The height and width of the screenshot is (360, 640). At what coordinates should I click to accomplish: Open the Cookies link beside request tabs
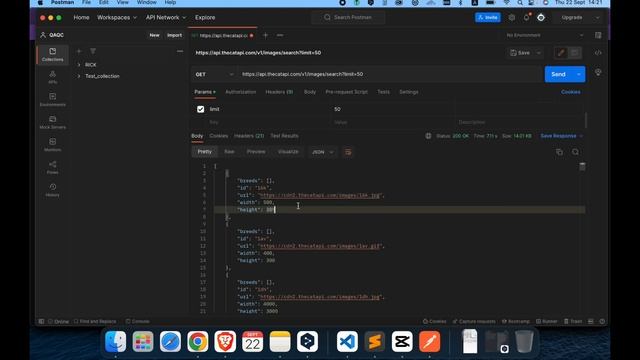click(x=571, y=92)
